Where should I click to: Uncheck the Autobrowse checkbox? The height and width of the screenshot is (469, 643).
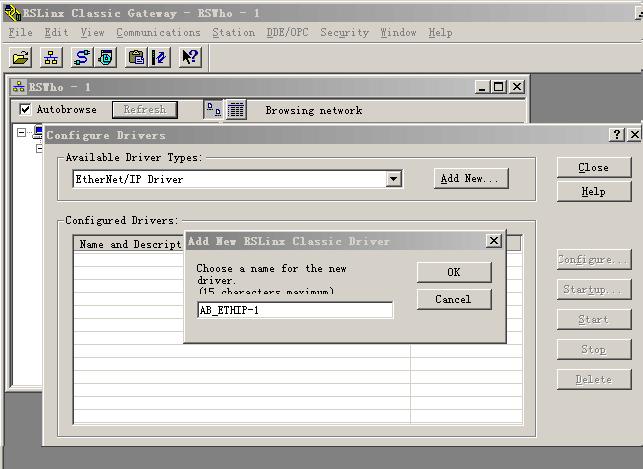tap(25, 109)
